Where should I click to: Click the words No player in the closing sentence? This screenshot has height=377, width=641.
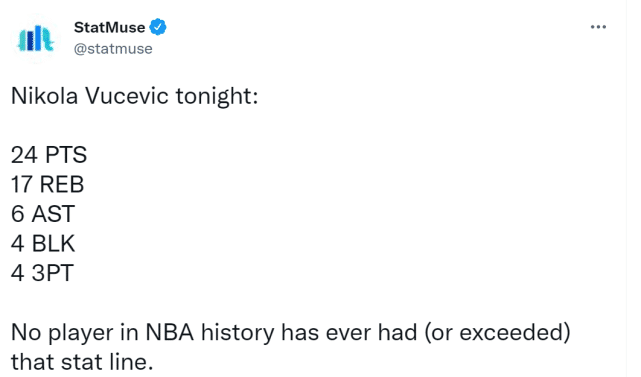point(62,333)
